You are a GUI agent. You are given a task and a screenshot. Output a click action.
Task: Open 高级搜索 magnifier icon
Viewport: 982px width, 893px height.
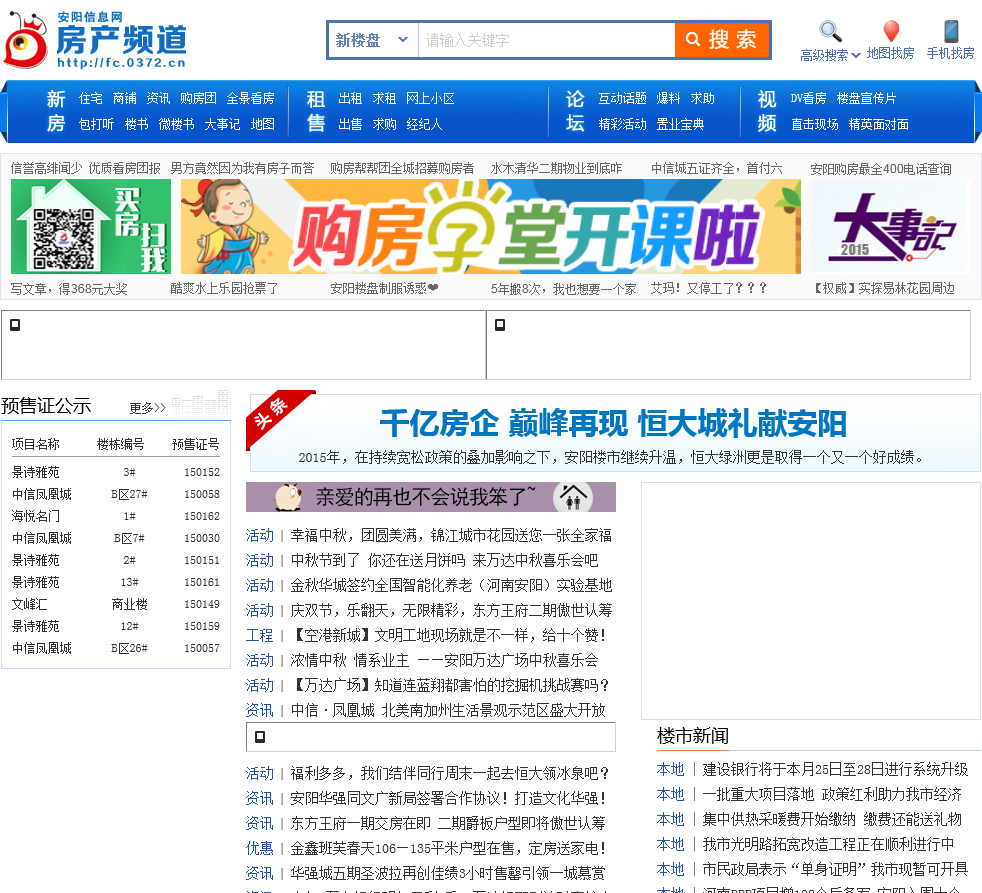point(830,31)
